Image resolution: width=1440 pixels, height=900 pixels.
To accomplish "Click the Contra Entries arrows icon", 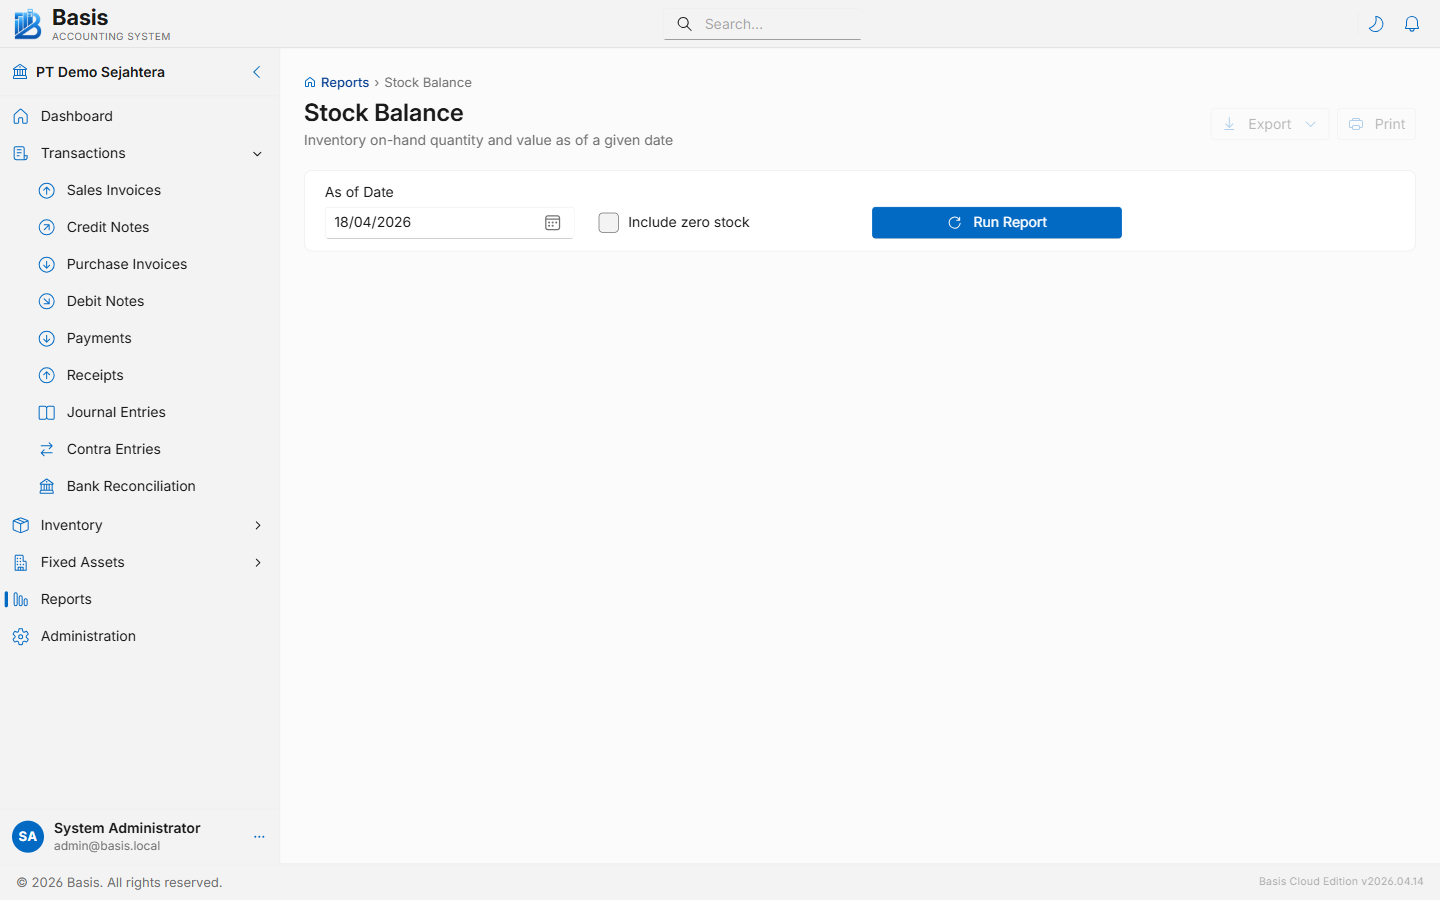I will [47, 450].
